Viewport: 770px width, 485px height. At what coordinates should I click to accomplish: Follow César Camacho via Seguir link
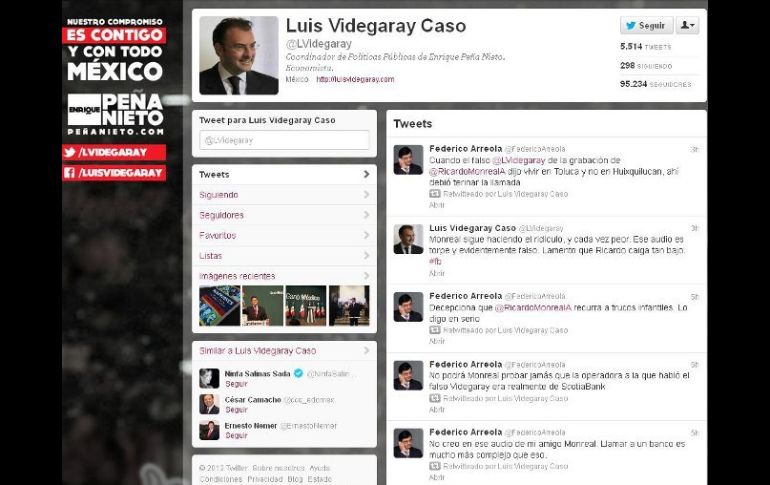click(236, 410)
